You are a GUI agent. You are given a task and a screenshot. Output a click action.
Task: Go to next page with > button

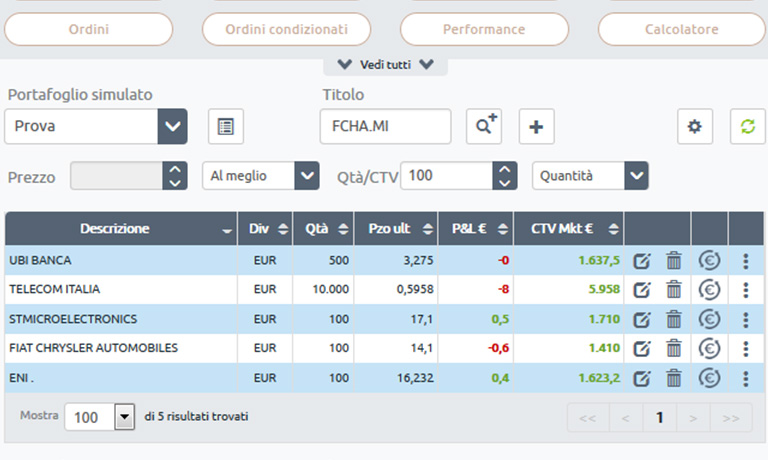693,418
